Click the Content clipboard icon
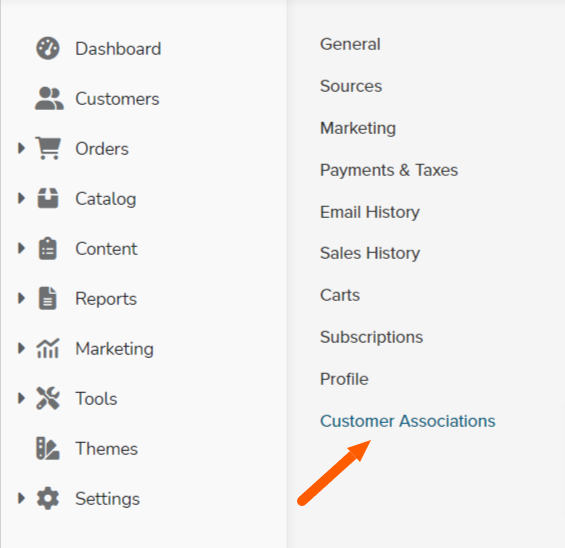Image resolution: width=565 pixels, height=548 pixels. point(48,248)
